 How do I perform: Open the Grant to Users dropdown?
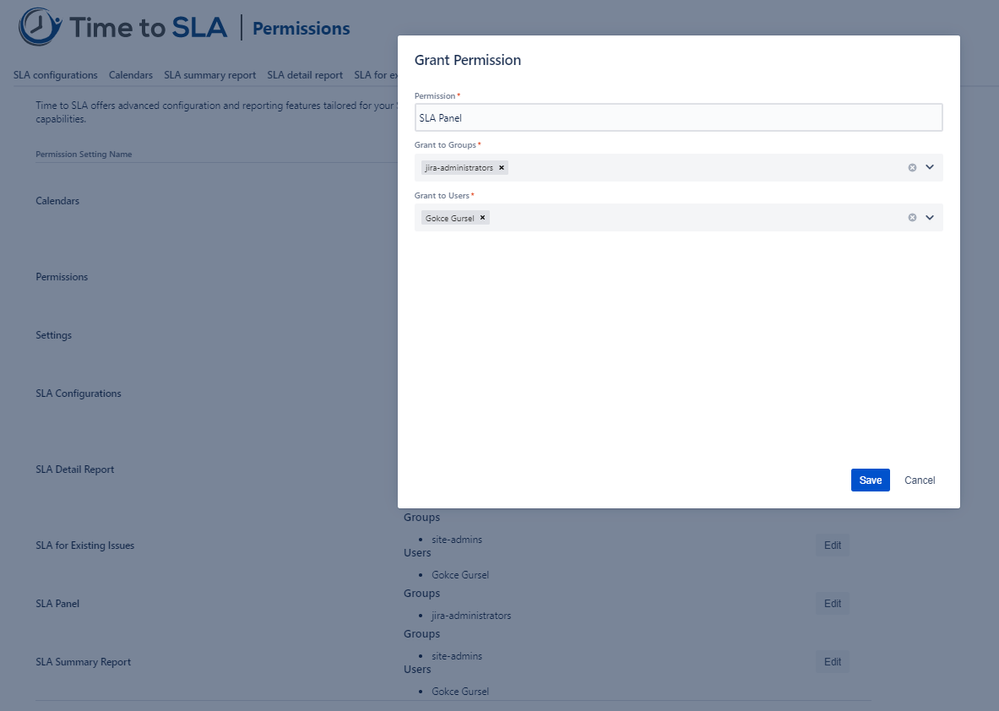click(929, 217)
